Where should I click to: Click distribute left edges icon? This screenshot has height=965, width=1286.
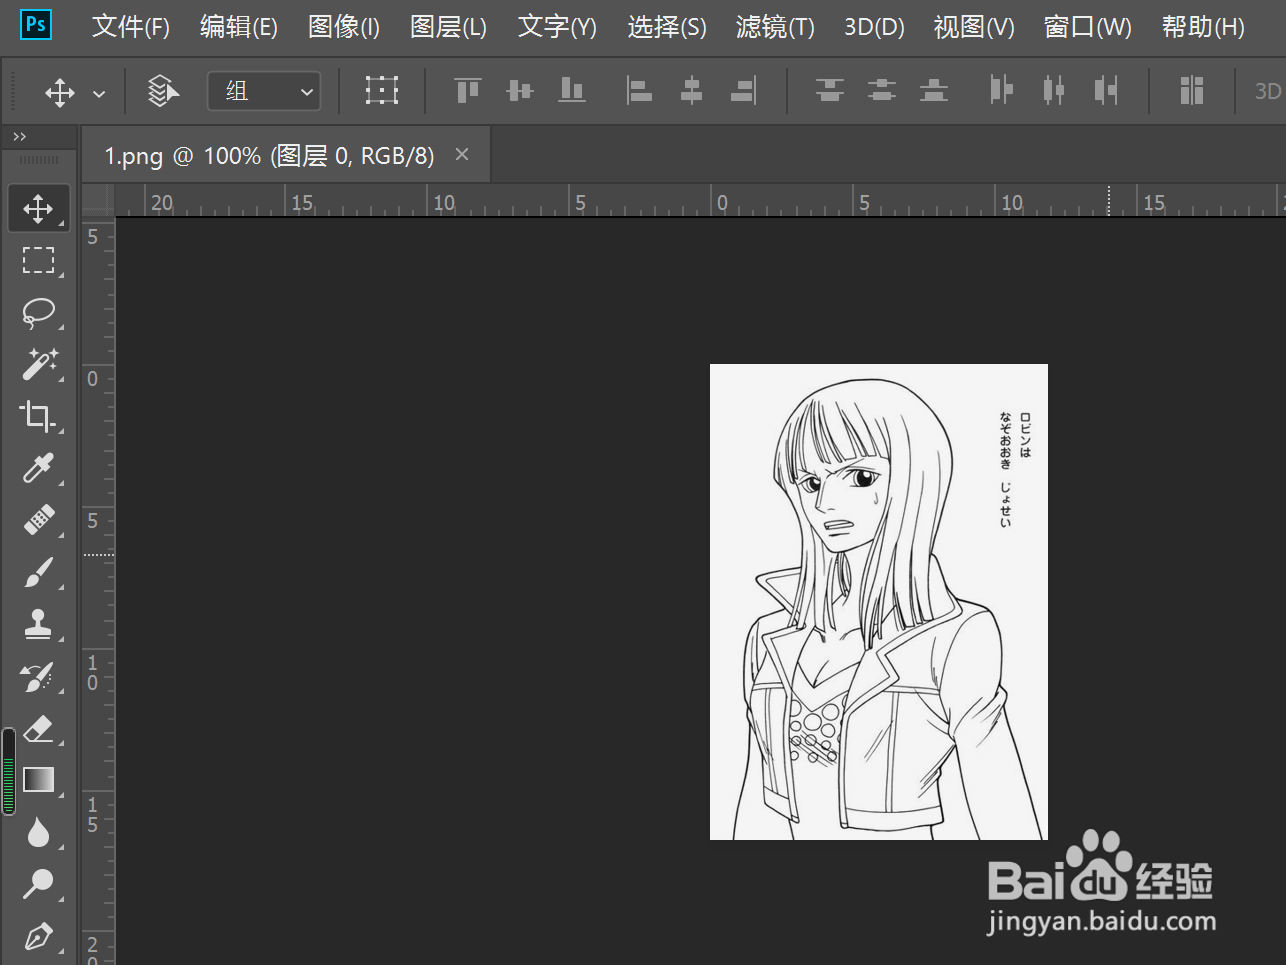(1001, 91)
